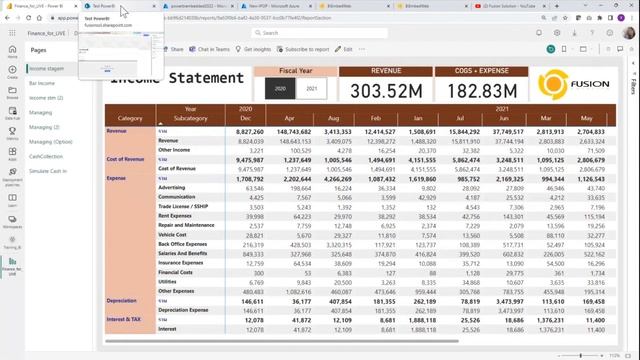Click the Dec column header
Image resolution: width=640 pixels, height=360 pixels.
245,118
